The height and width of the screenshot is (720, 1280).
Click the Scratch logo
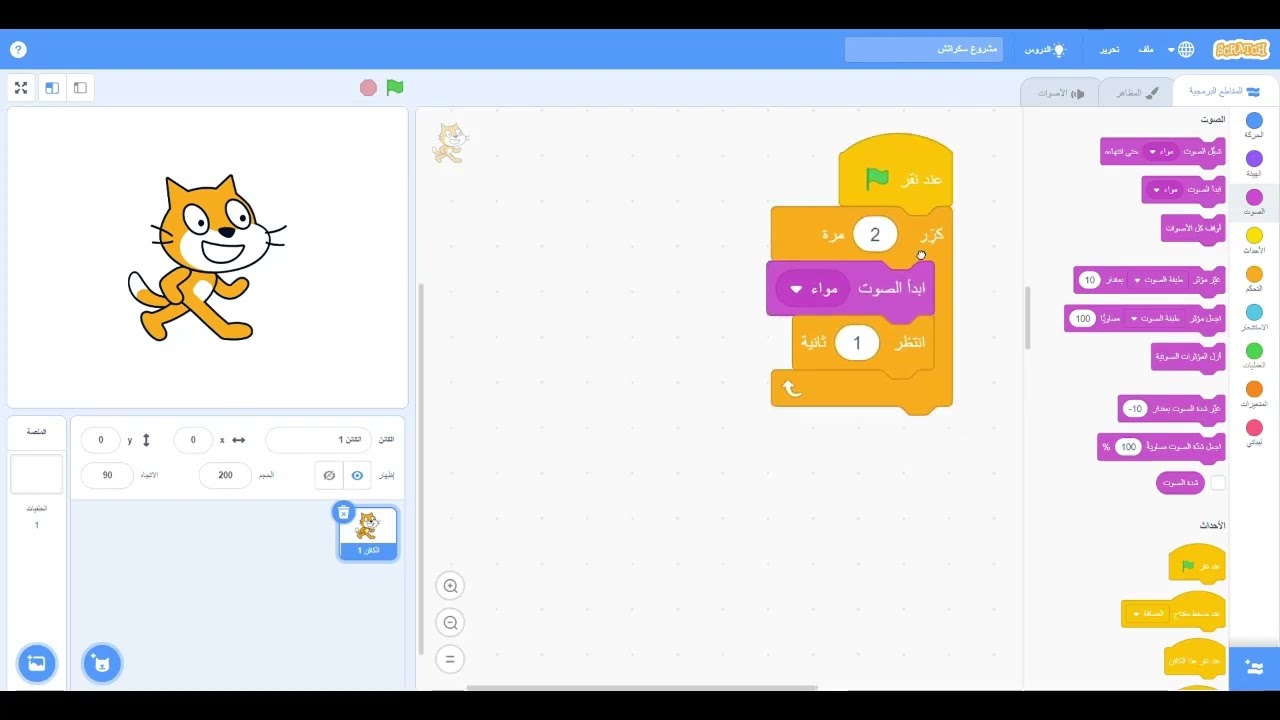(1241, 50)
